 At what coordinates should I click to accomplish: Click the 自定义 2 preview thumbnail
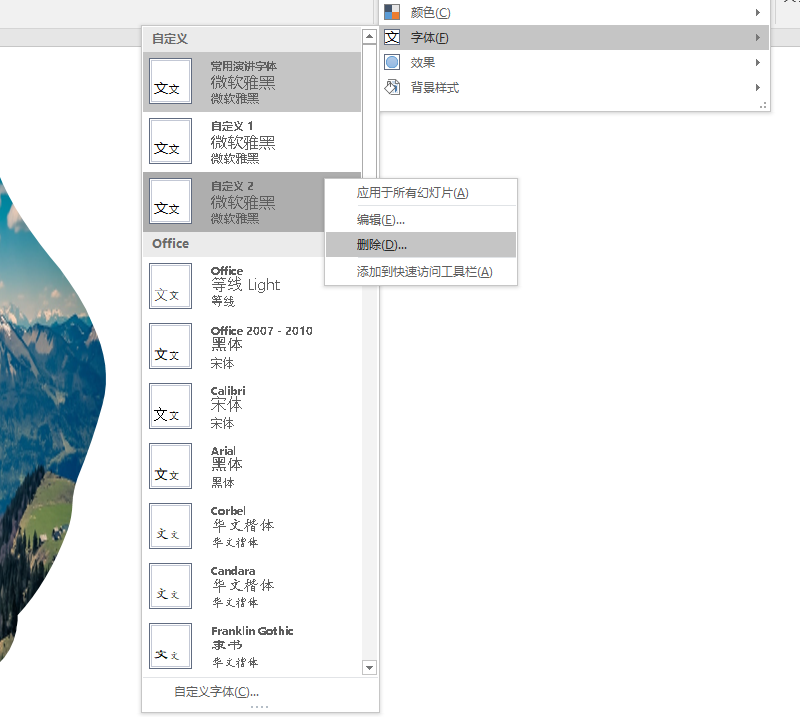[x=170, y=201]
